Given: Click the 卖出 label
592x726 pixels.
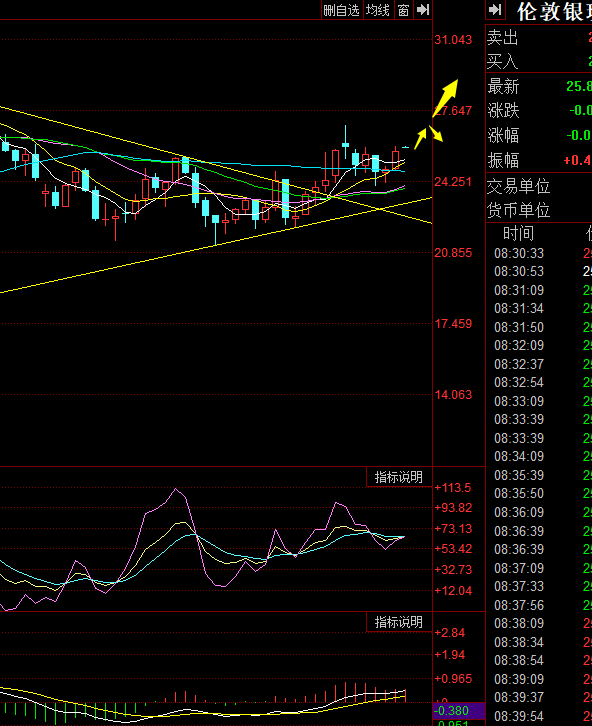Looking at the screenshot, I should 502,38.
